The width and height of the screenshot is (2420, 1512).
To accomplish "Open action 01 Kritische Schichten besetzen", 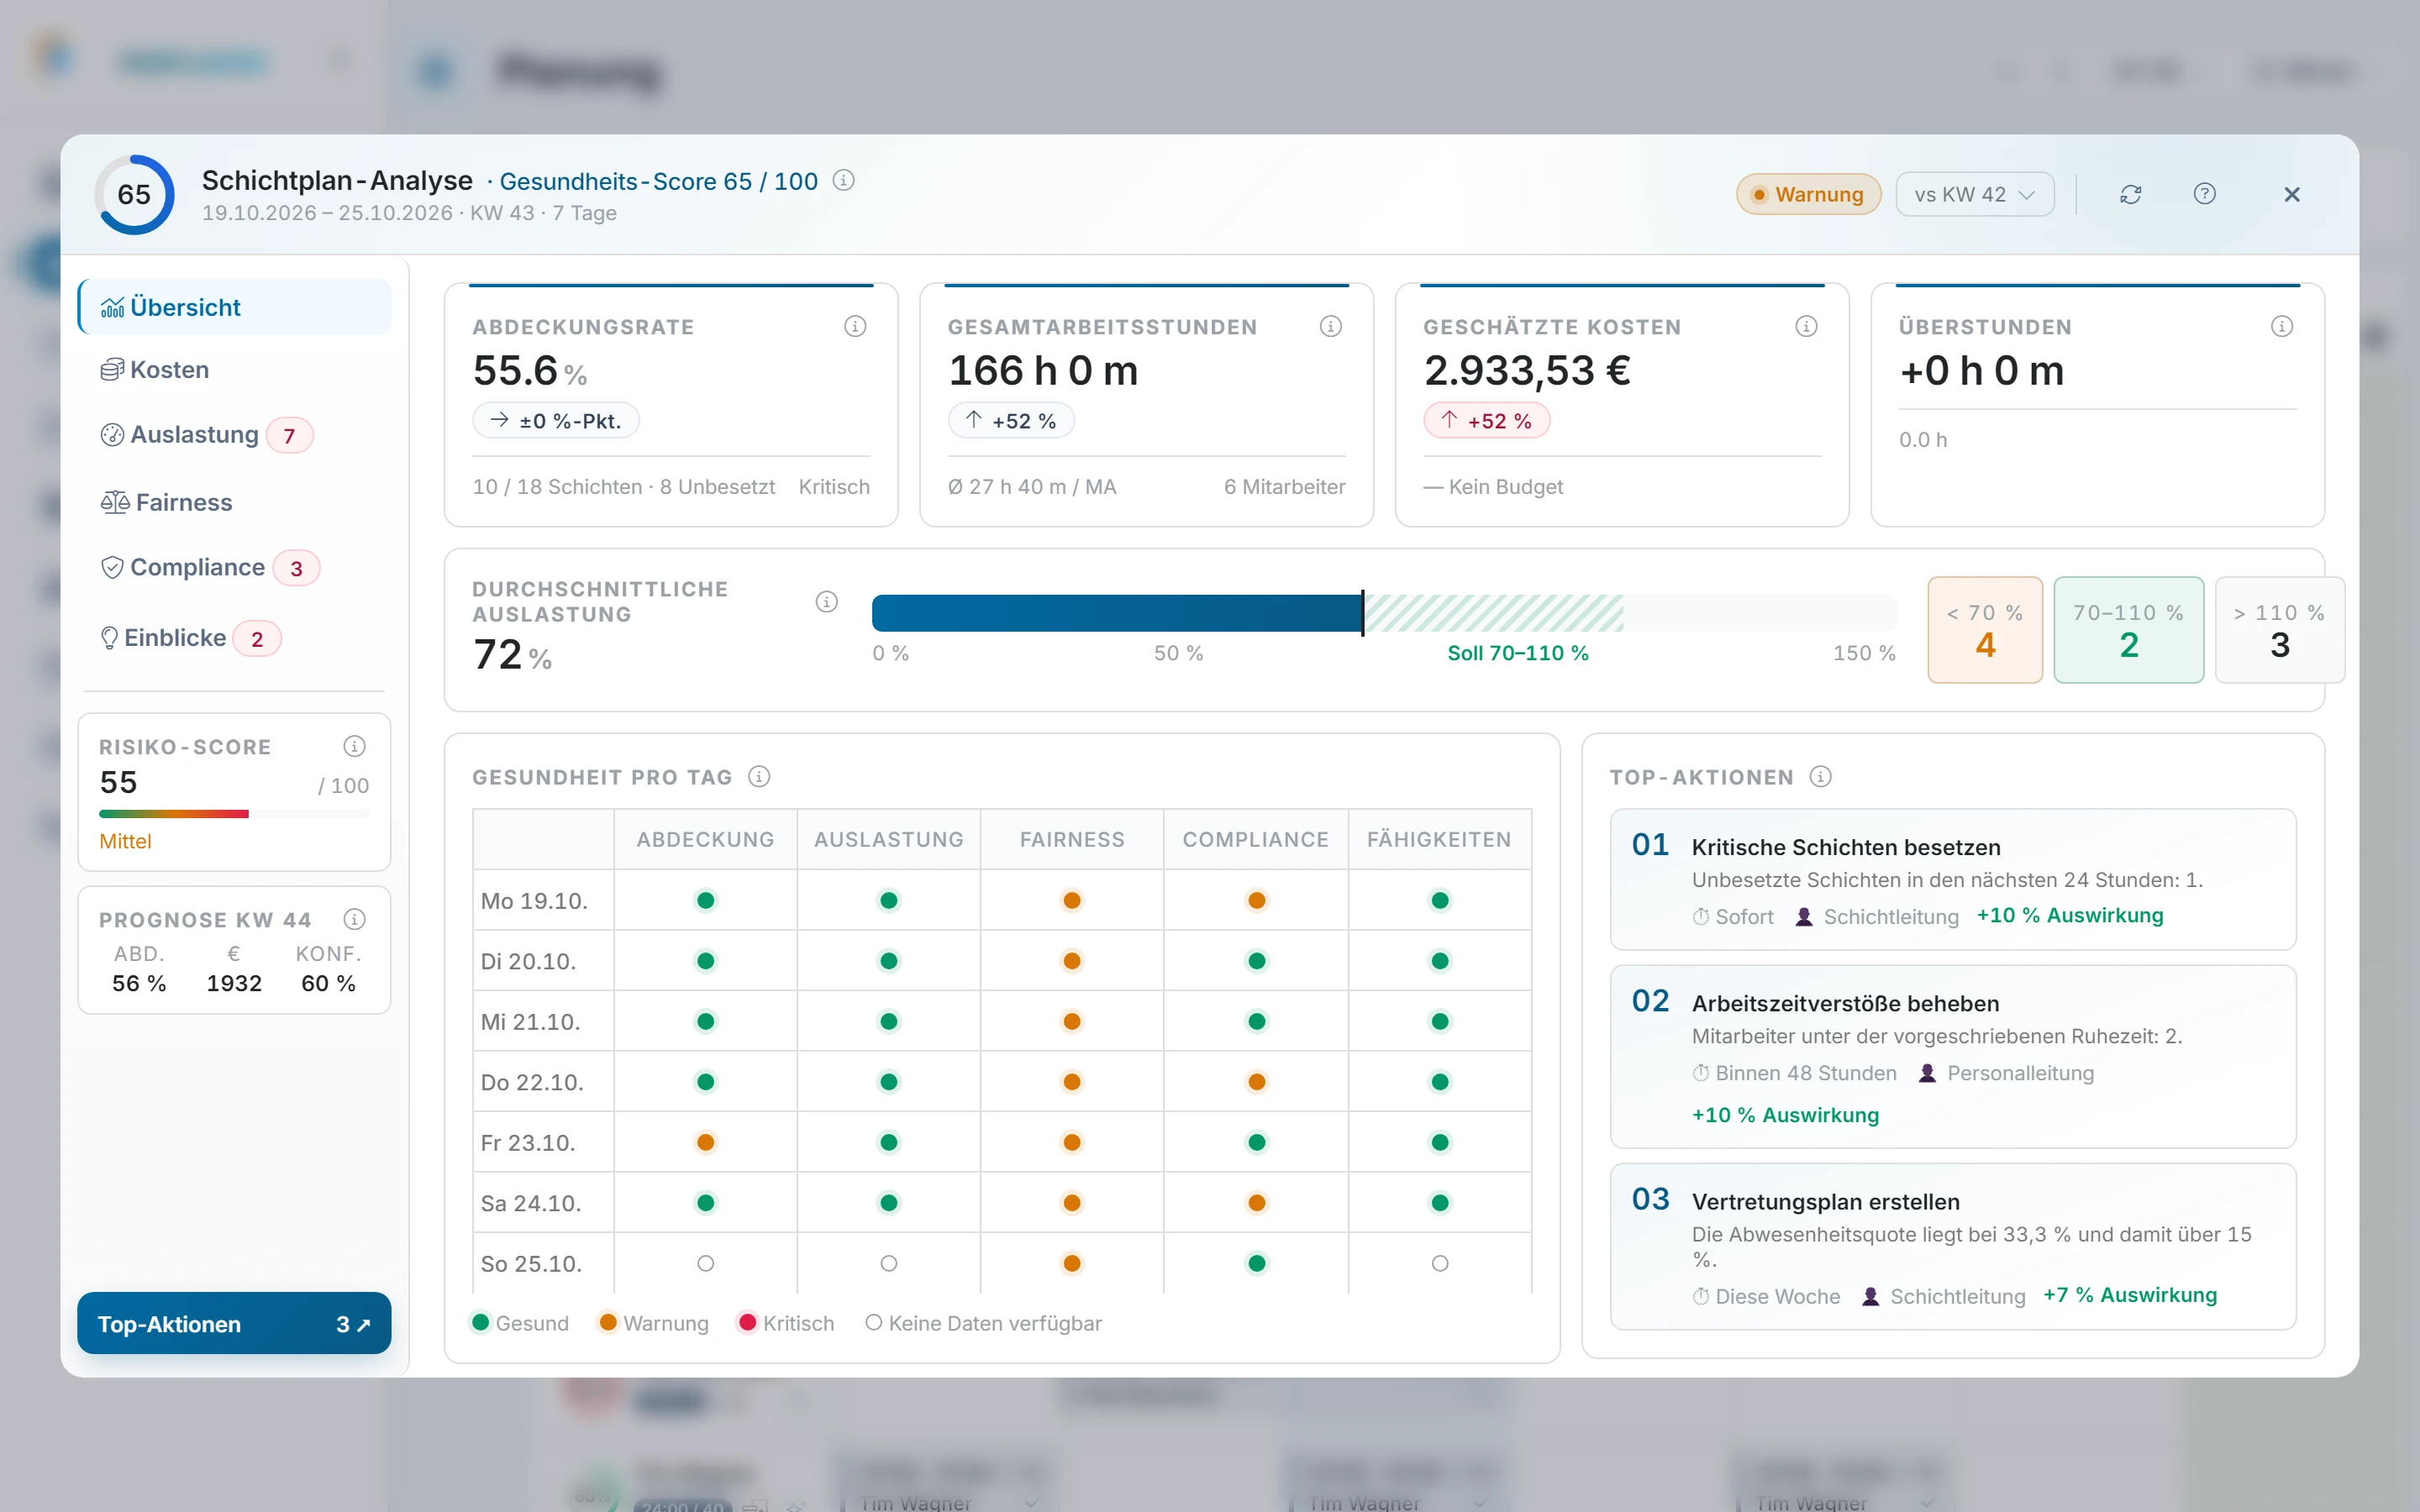I will [x=1952, y=879].
